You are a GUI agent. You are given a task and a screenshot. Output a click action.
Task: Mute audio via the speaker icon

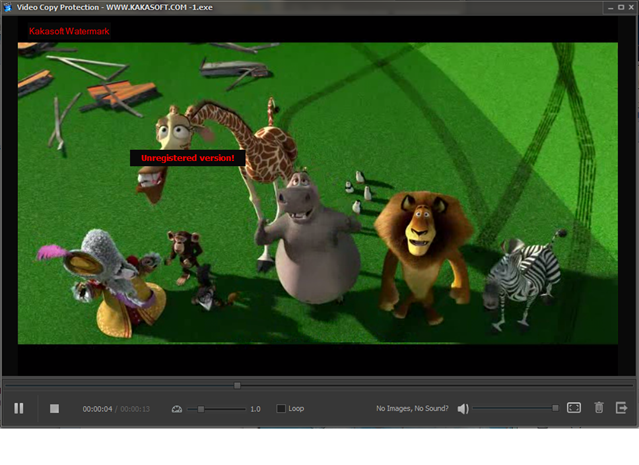[463, 408]
